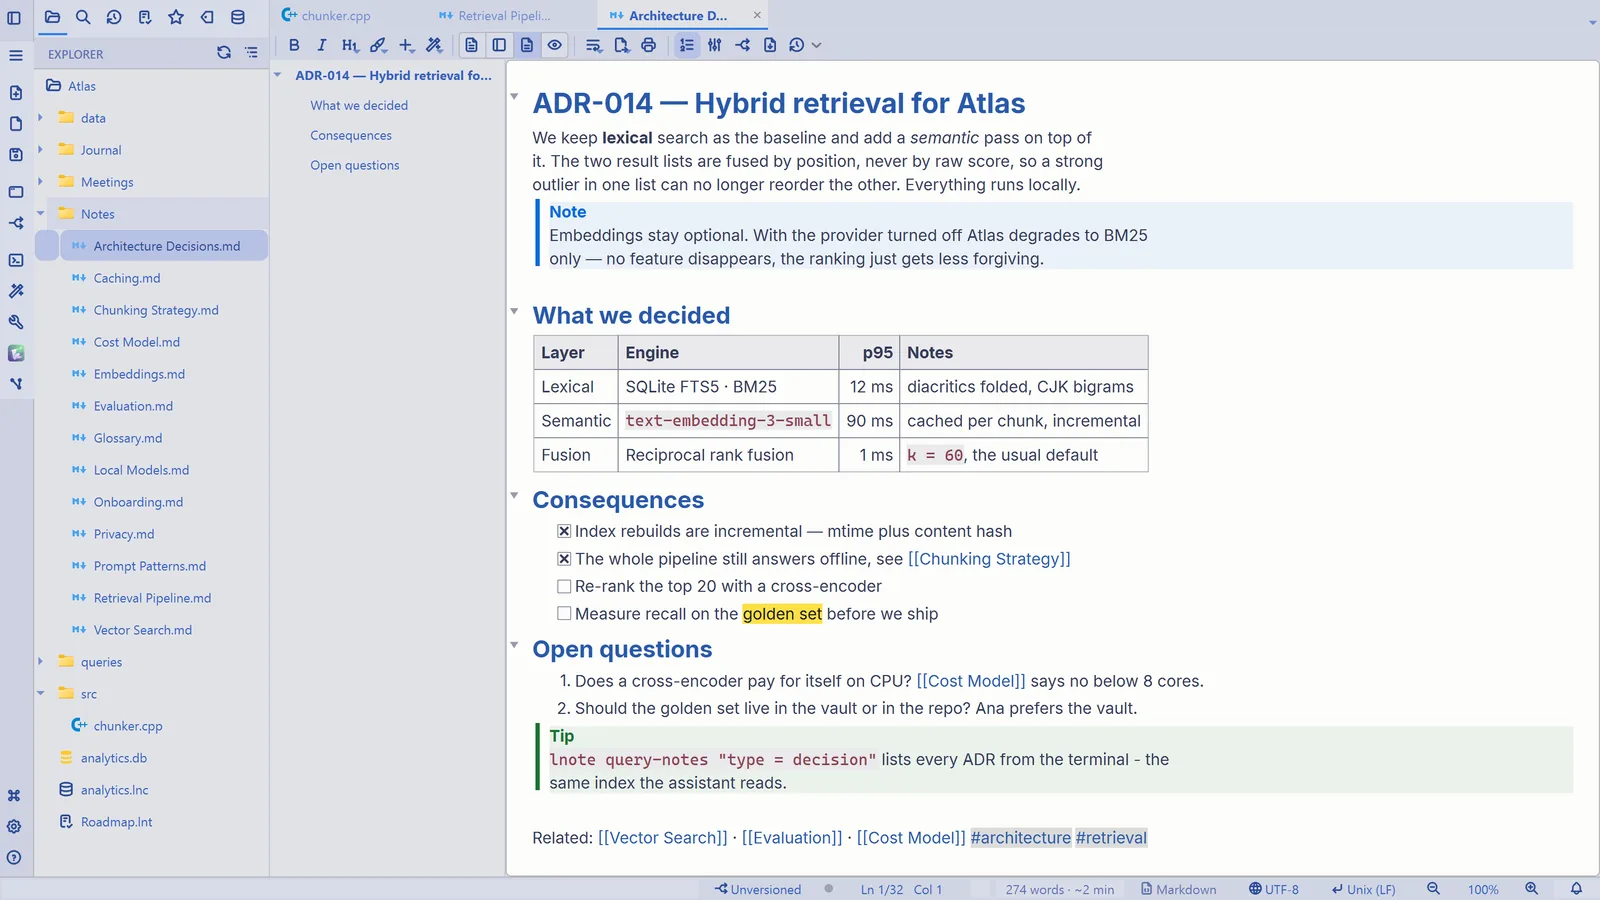Apply italic formatting from the toolbar
The image size is (1600, 900).
[x=321, y=45]
